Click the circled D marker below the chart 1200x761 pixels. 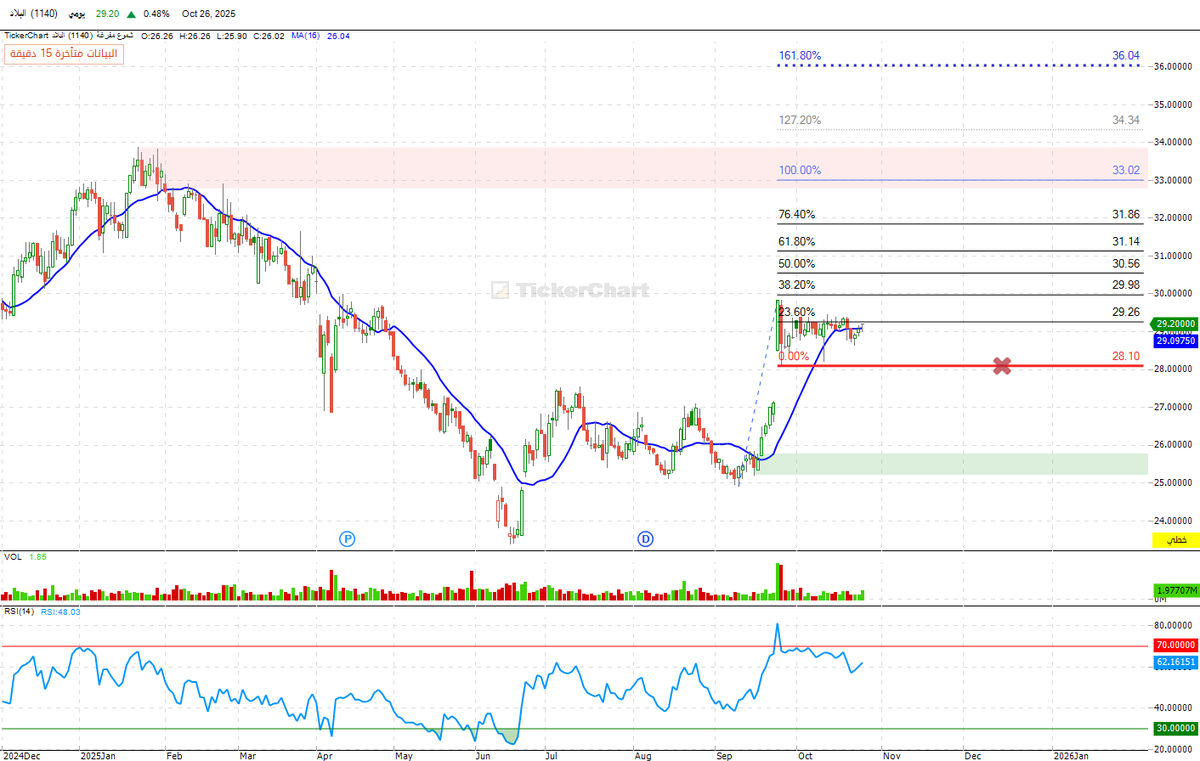click(x=645, y=539)
